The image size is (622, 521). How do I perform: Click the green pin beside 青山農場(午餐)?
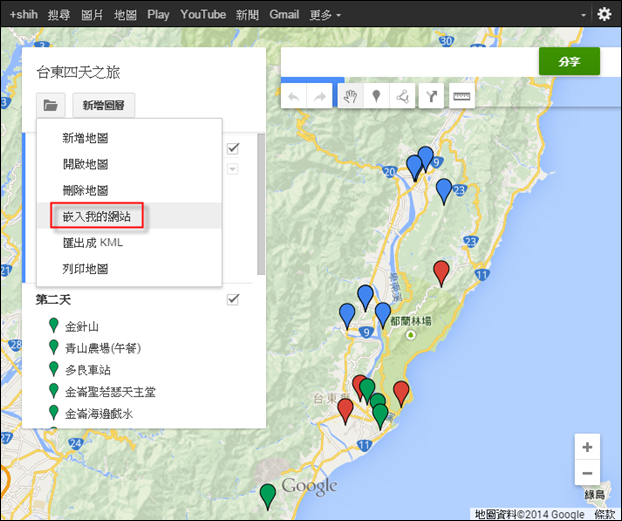click(x=54, y=347)
